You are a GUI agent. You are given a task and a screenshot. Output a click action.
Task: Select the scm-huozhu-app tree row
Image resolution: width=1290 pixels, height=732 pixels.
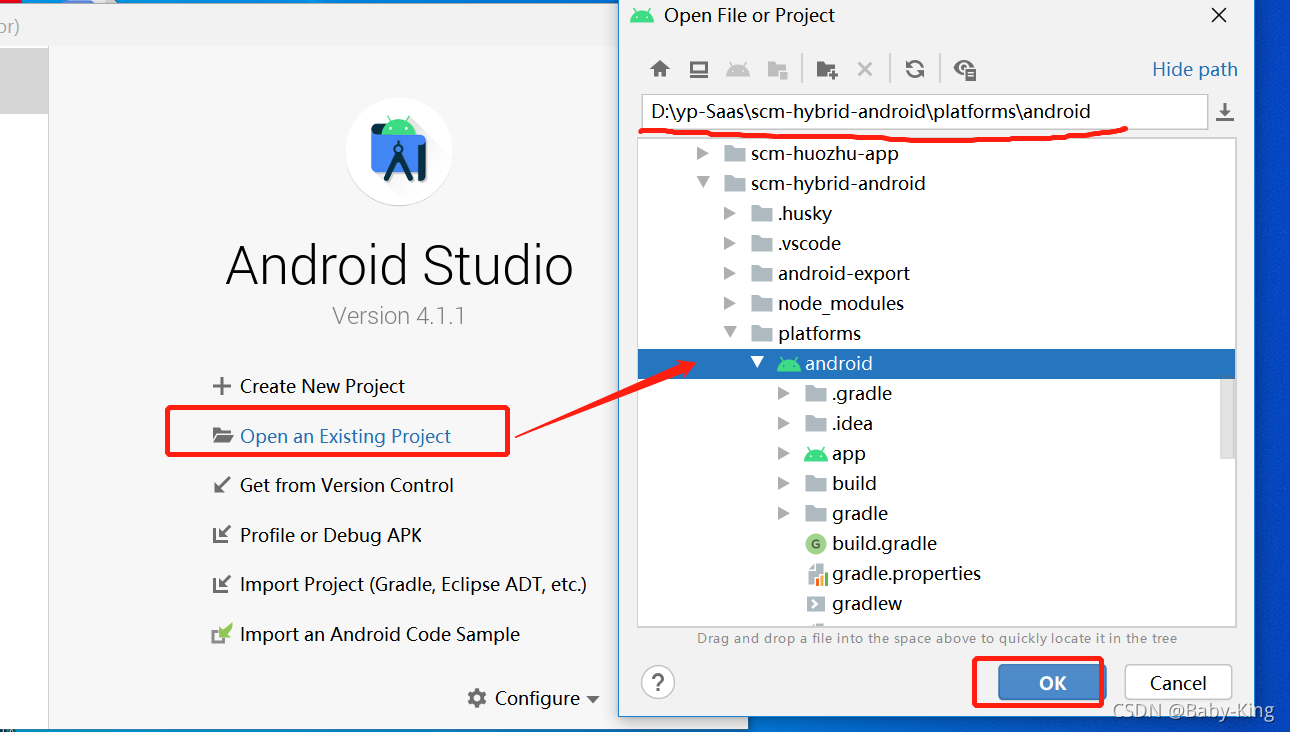pos(936,153)
